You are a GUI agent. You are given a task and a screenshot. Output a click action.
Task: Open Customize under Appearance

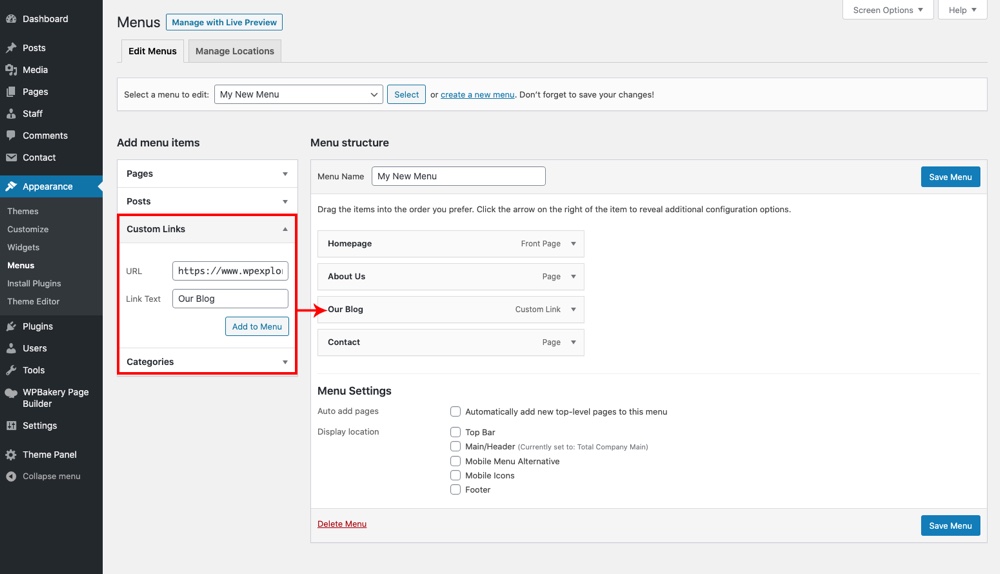tap(28, 229)
